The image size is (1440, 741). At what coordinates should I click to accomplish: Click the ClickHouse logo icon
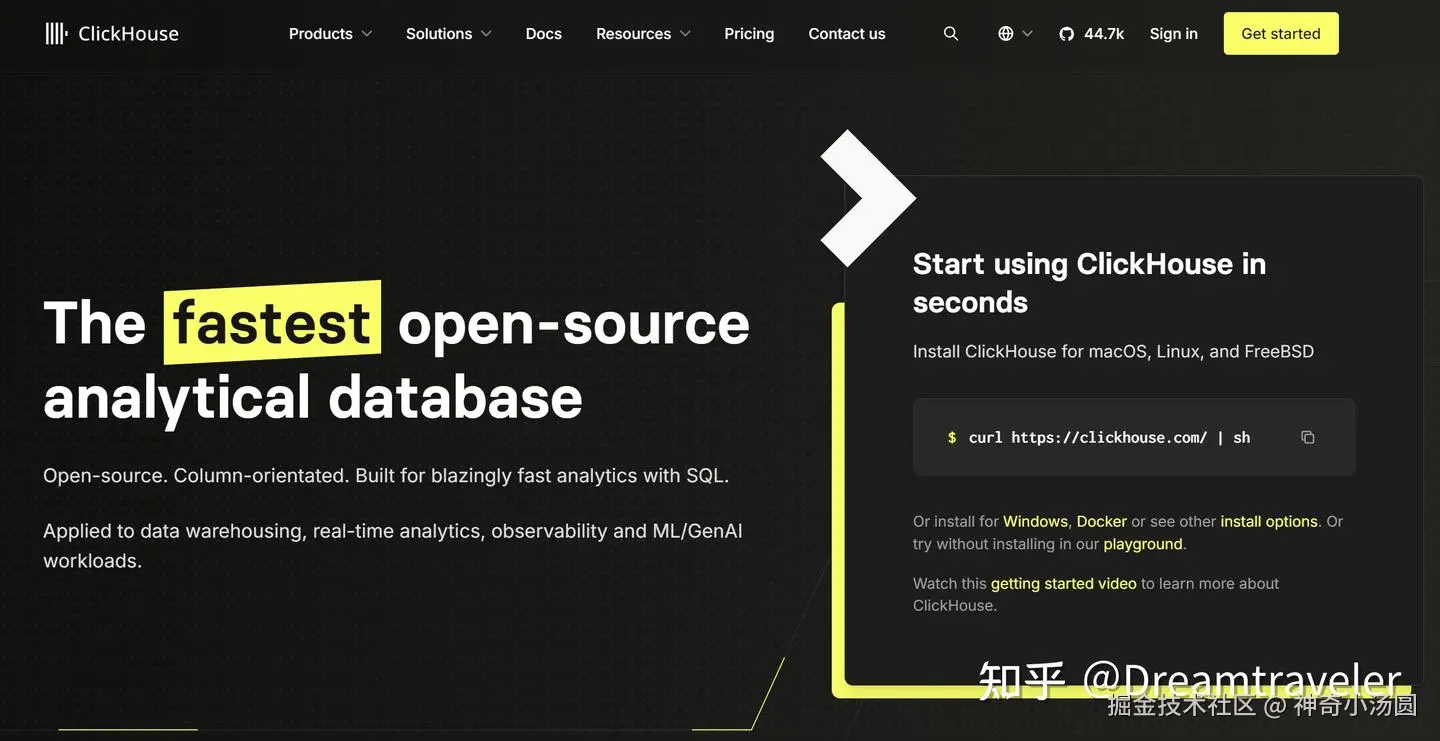coord(56,33)
